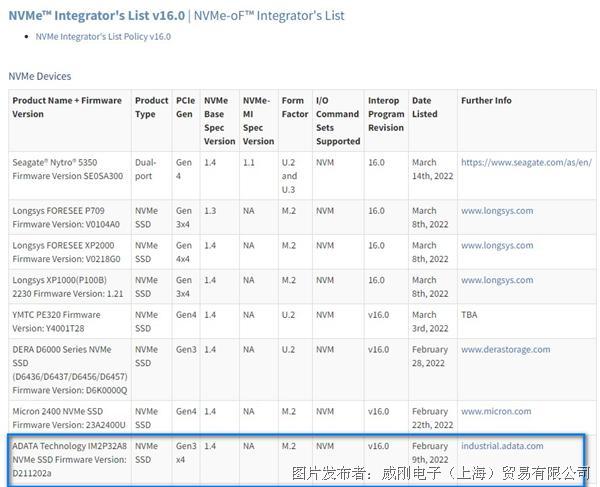Click the February 22th, 2022 date cell
The height and width of the screenshot is (487, 600).
point(433,418)
